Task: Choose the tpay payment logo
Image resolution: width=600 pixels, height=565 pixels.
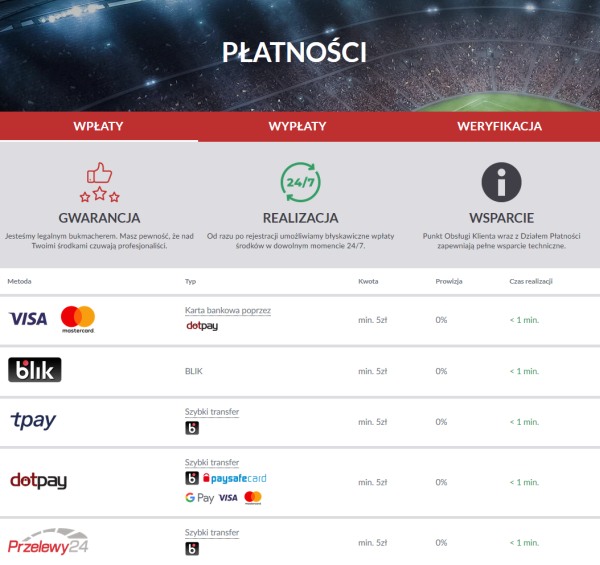Action: click(x=33, y=421)
